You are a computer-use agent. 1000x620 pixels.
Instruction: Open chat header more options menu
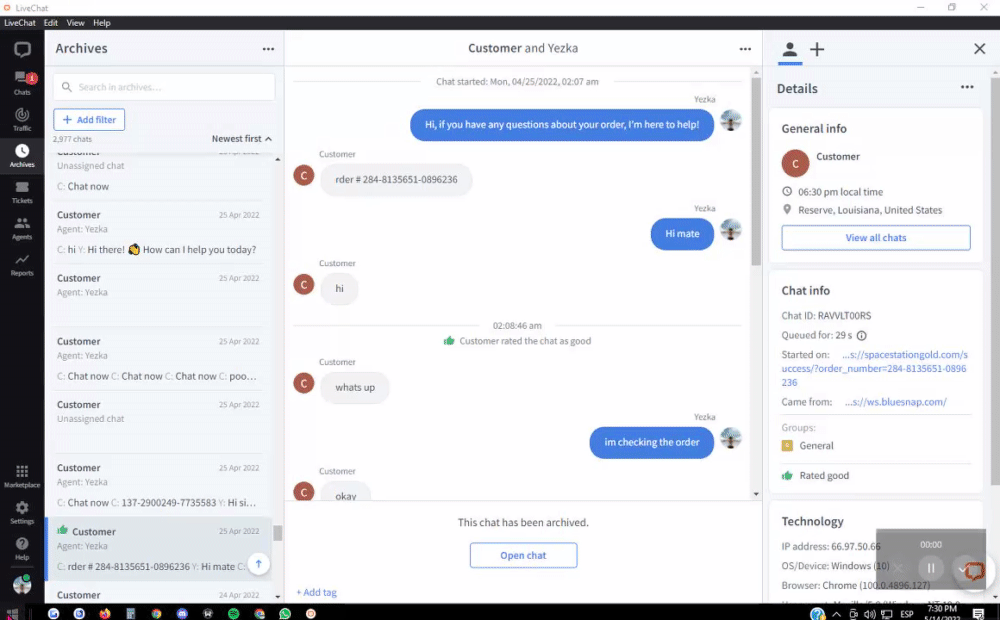(x=745, y=49)
